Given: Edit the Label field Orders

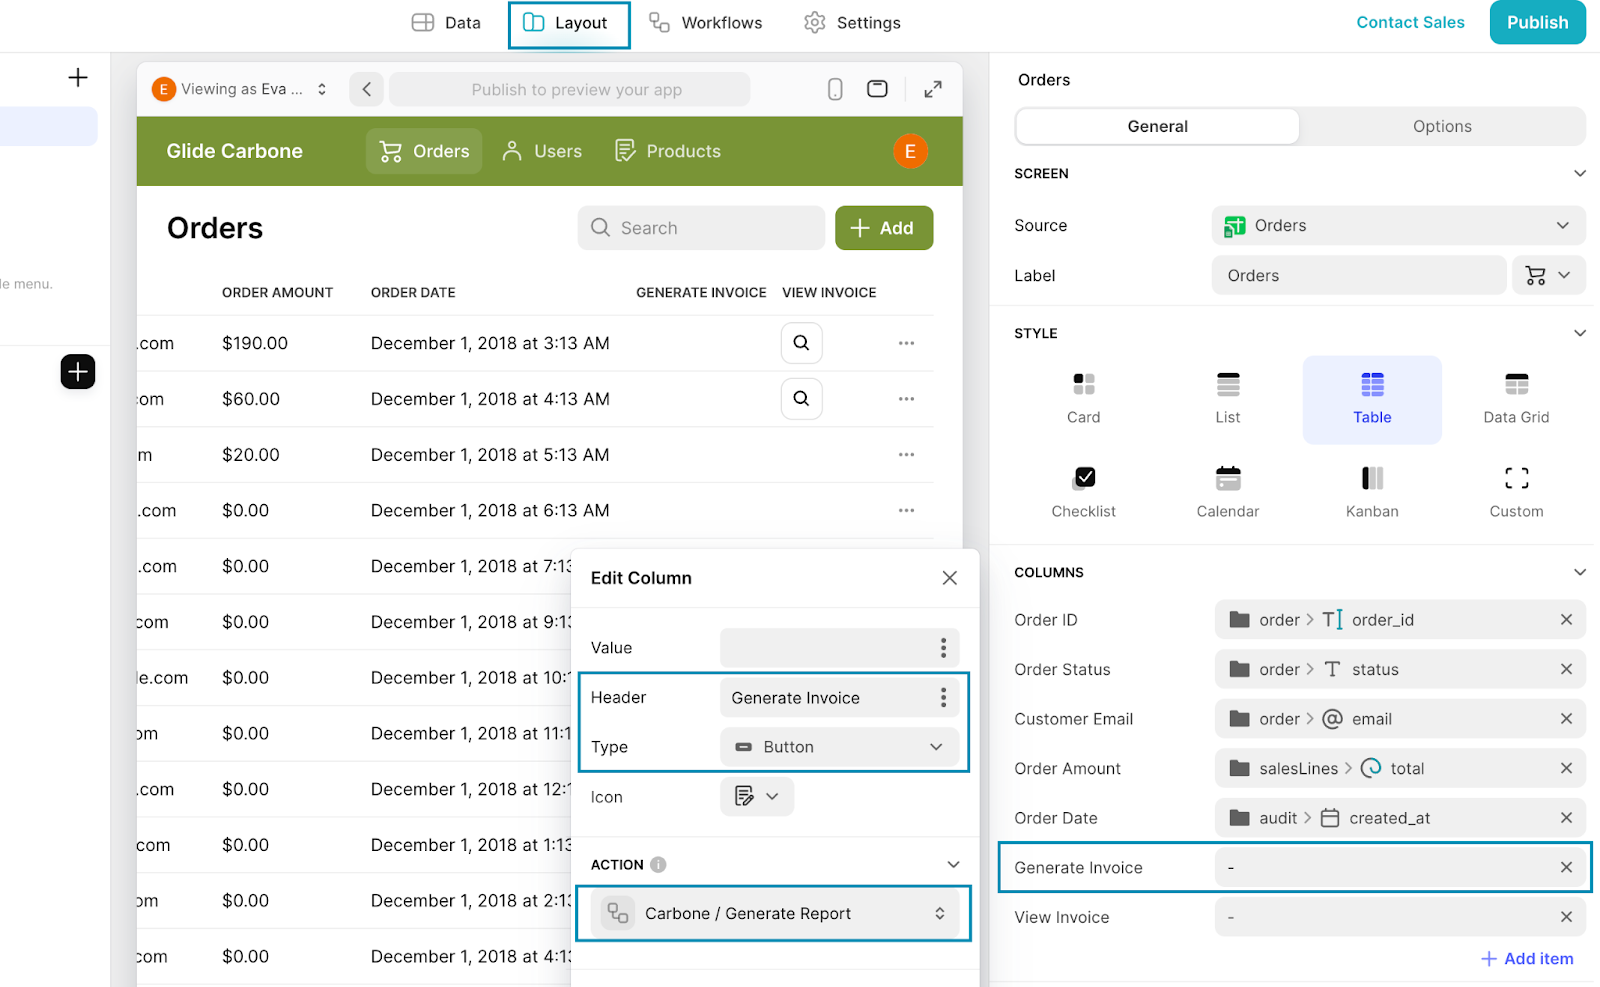Looking at the screenshot, I should pos(1358,276).
